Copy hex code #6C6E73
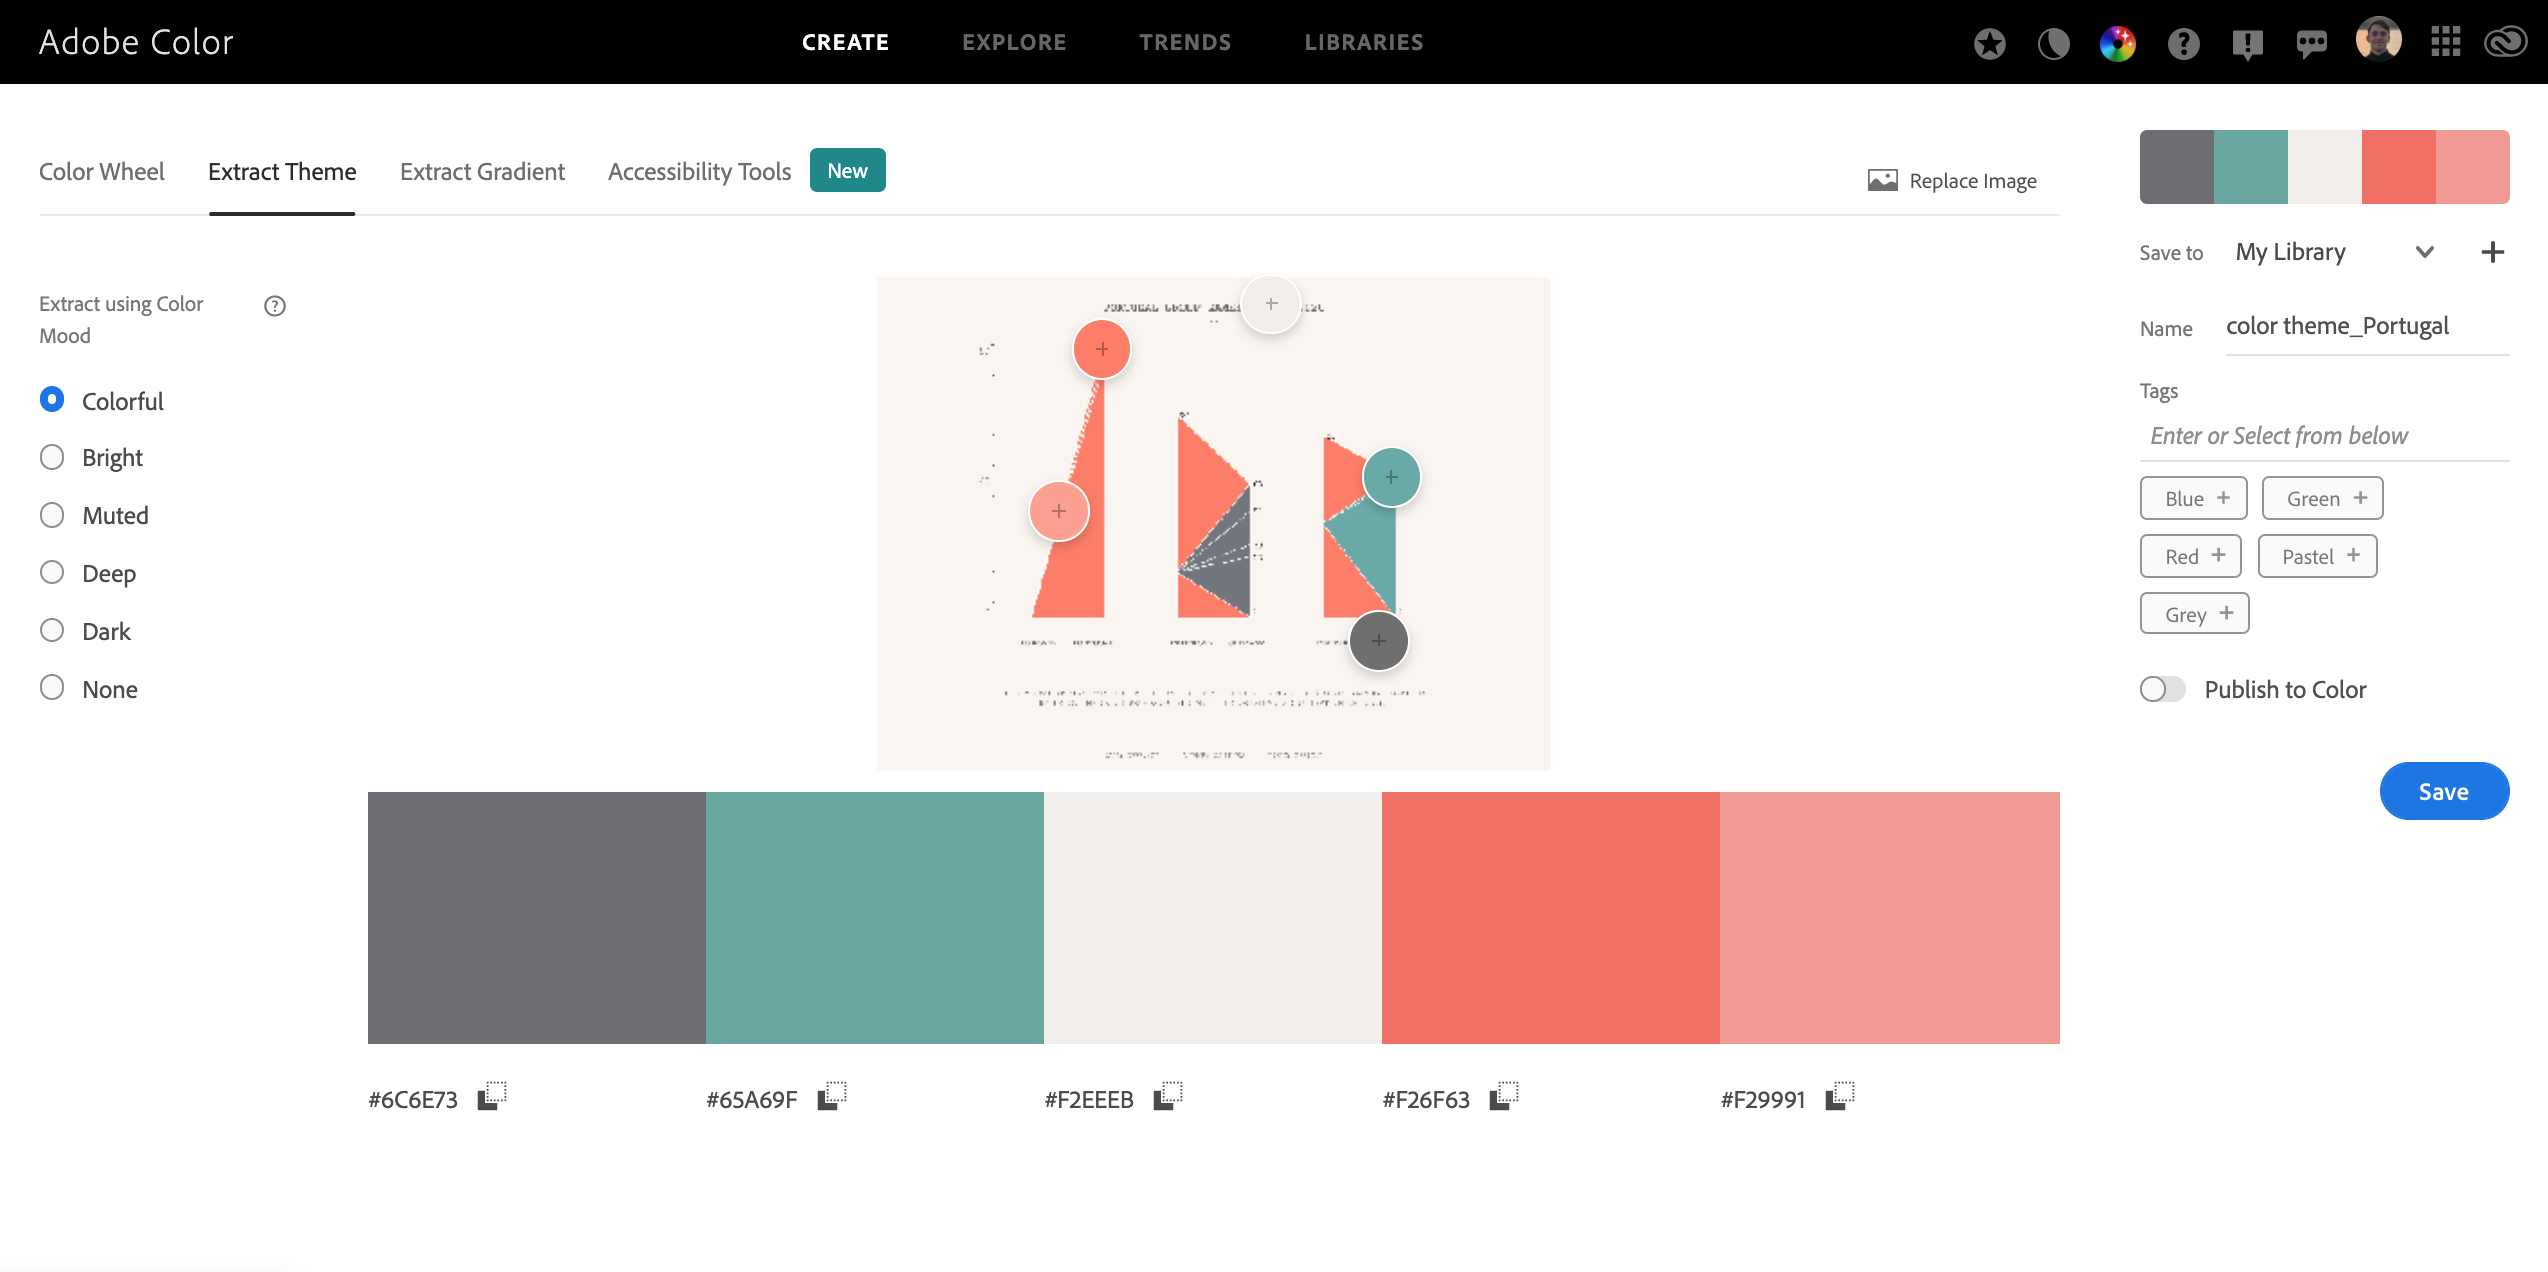 tap(492, 1097)
